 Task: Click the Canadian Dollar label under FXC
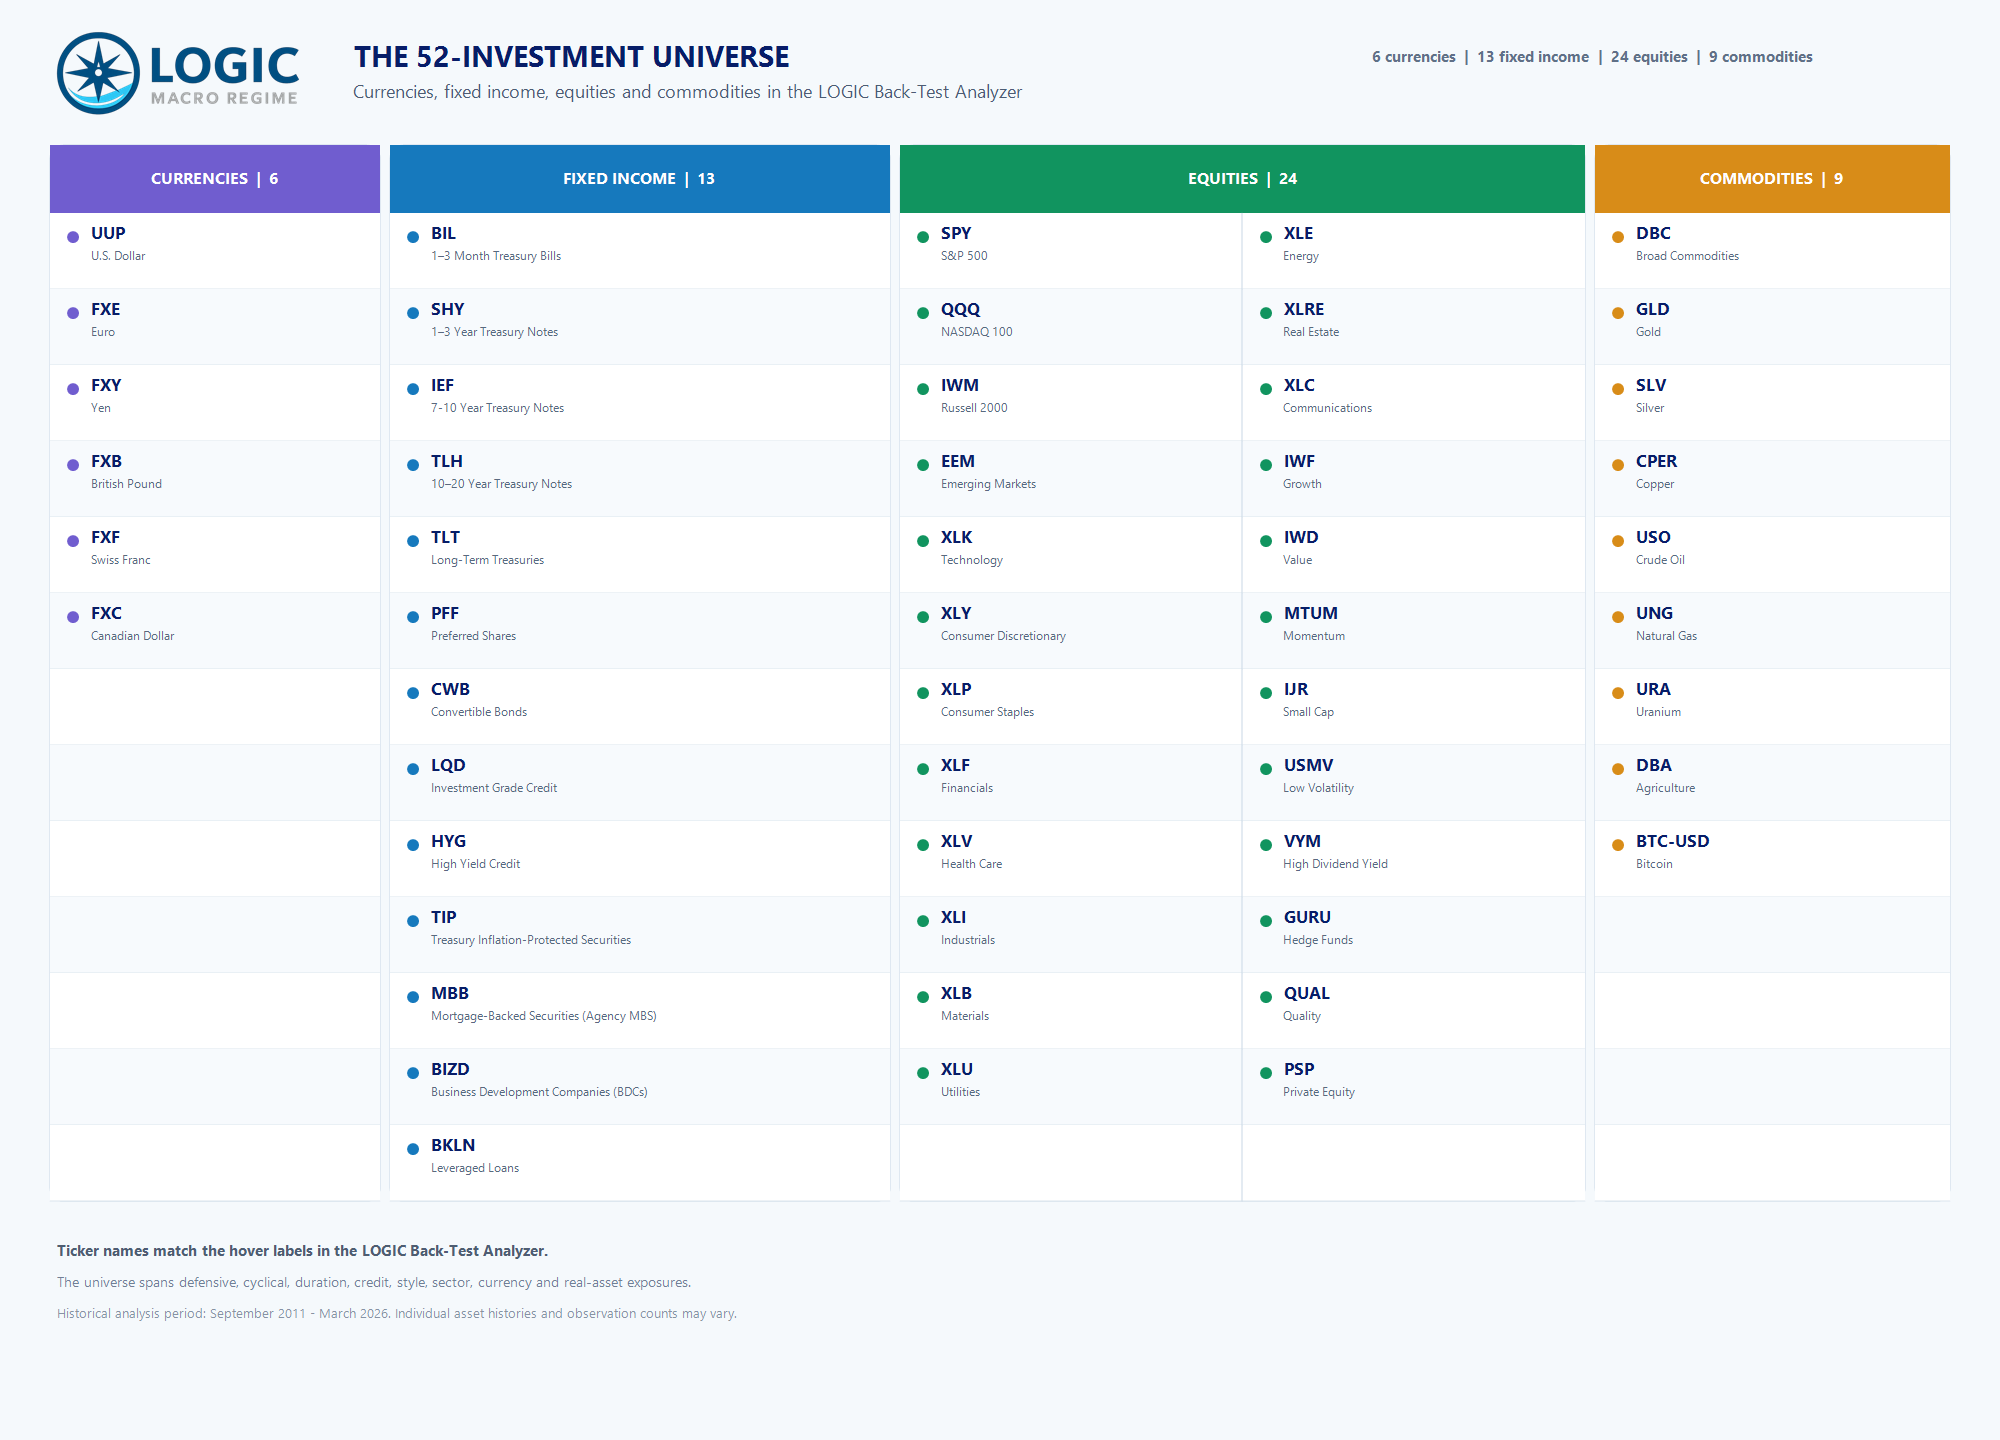[x=132, y=636]
